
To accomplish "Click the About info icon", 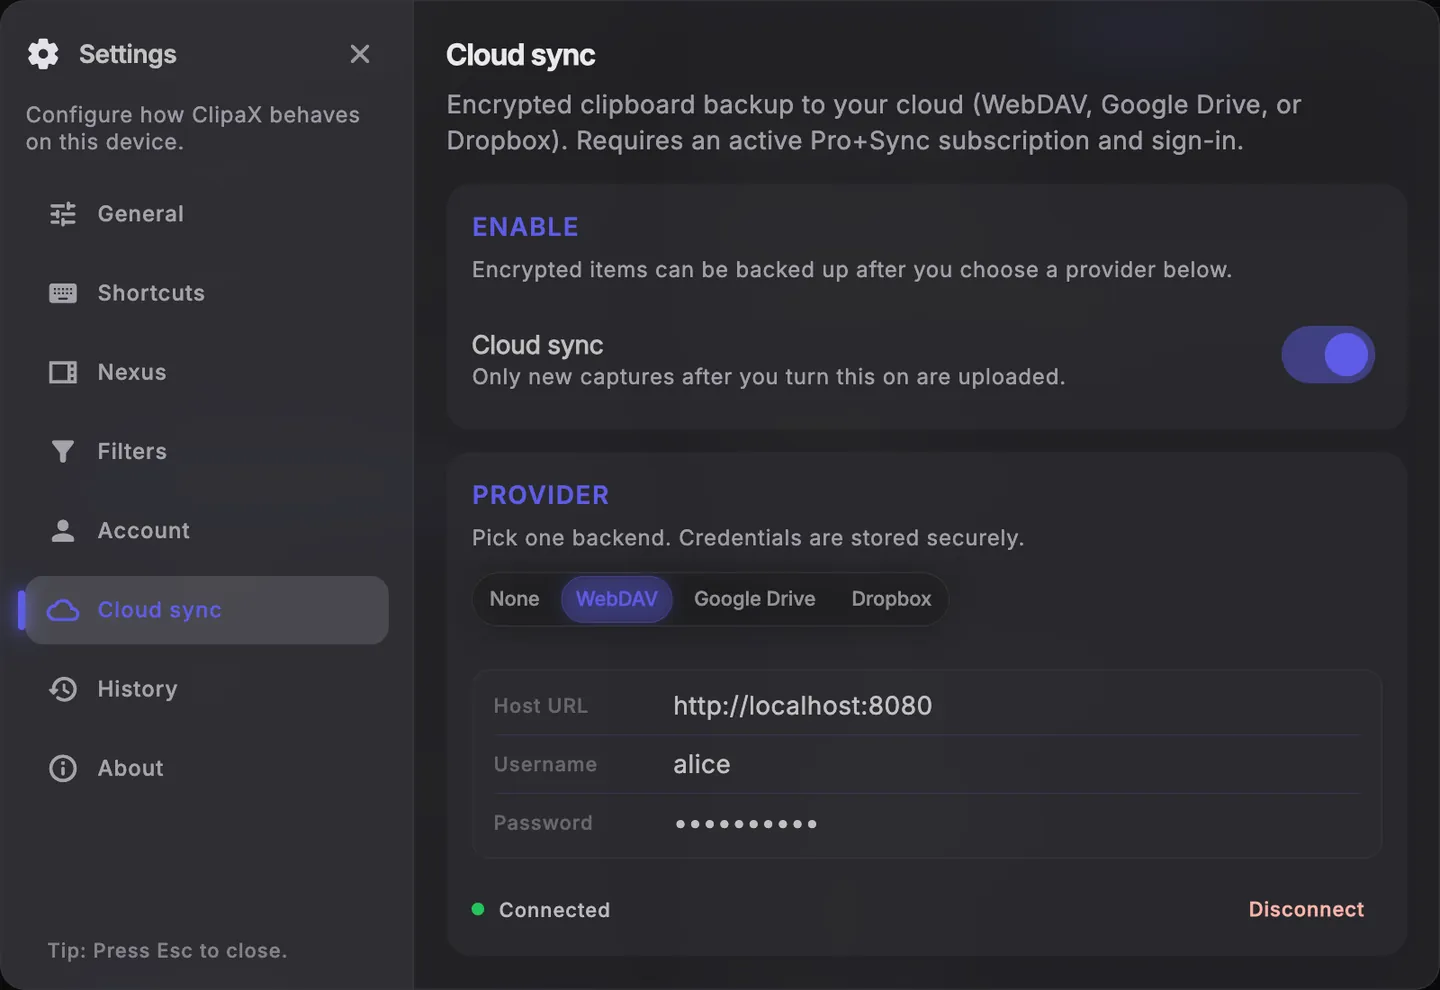I will [63, 768].
